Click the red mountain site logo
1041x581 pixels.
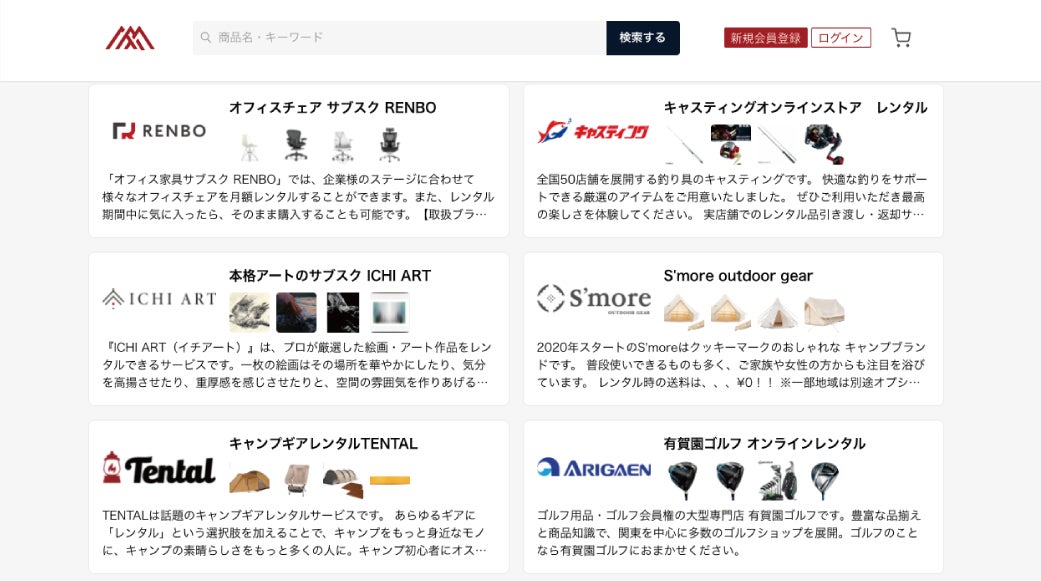coord(130,38)
